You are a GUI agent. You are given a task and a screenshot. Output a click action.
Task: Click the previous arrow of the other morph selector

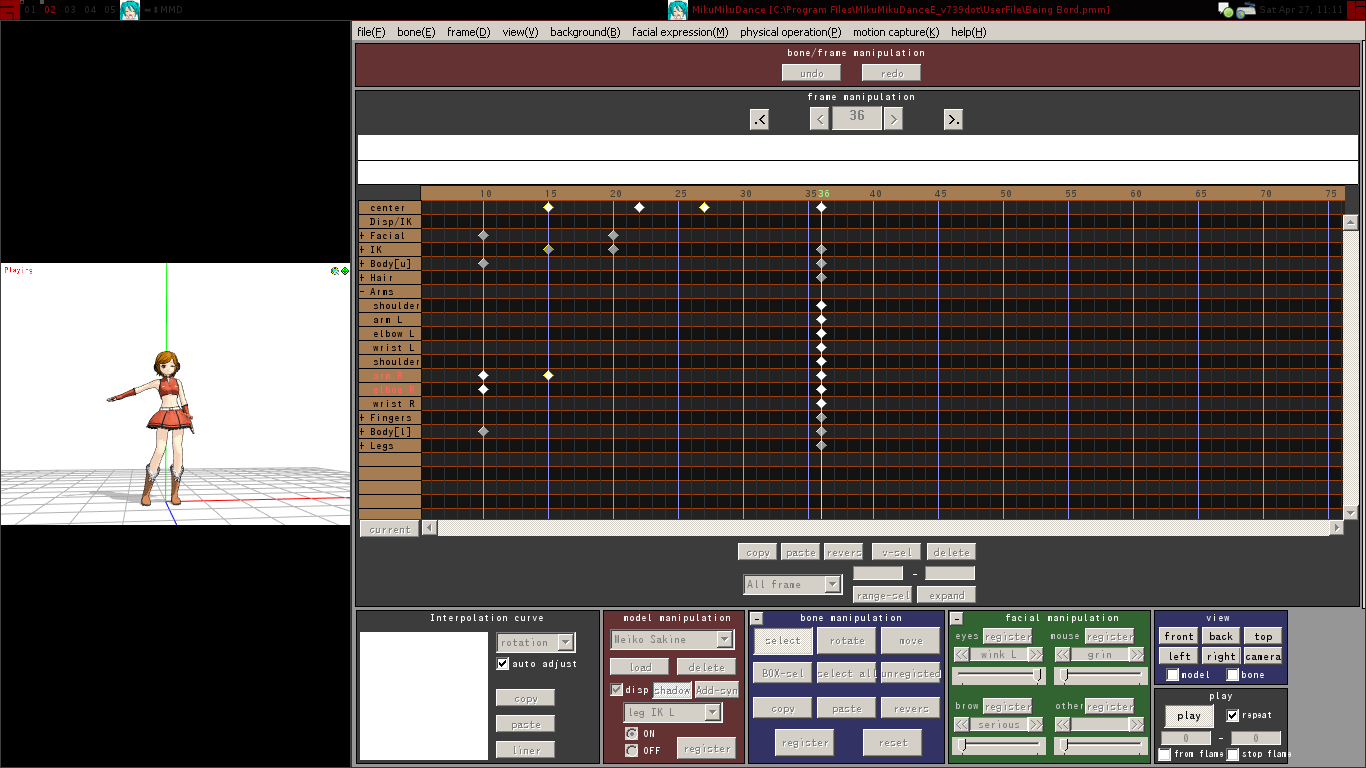pos(1063,725)
